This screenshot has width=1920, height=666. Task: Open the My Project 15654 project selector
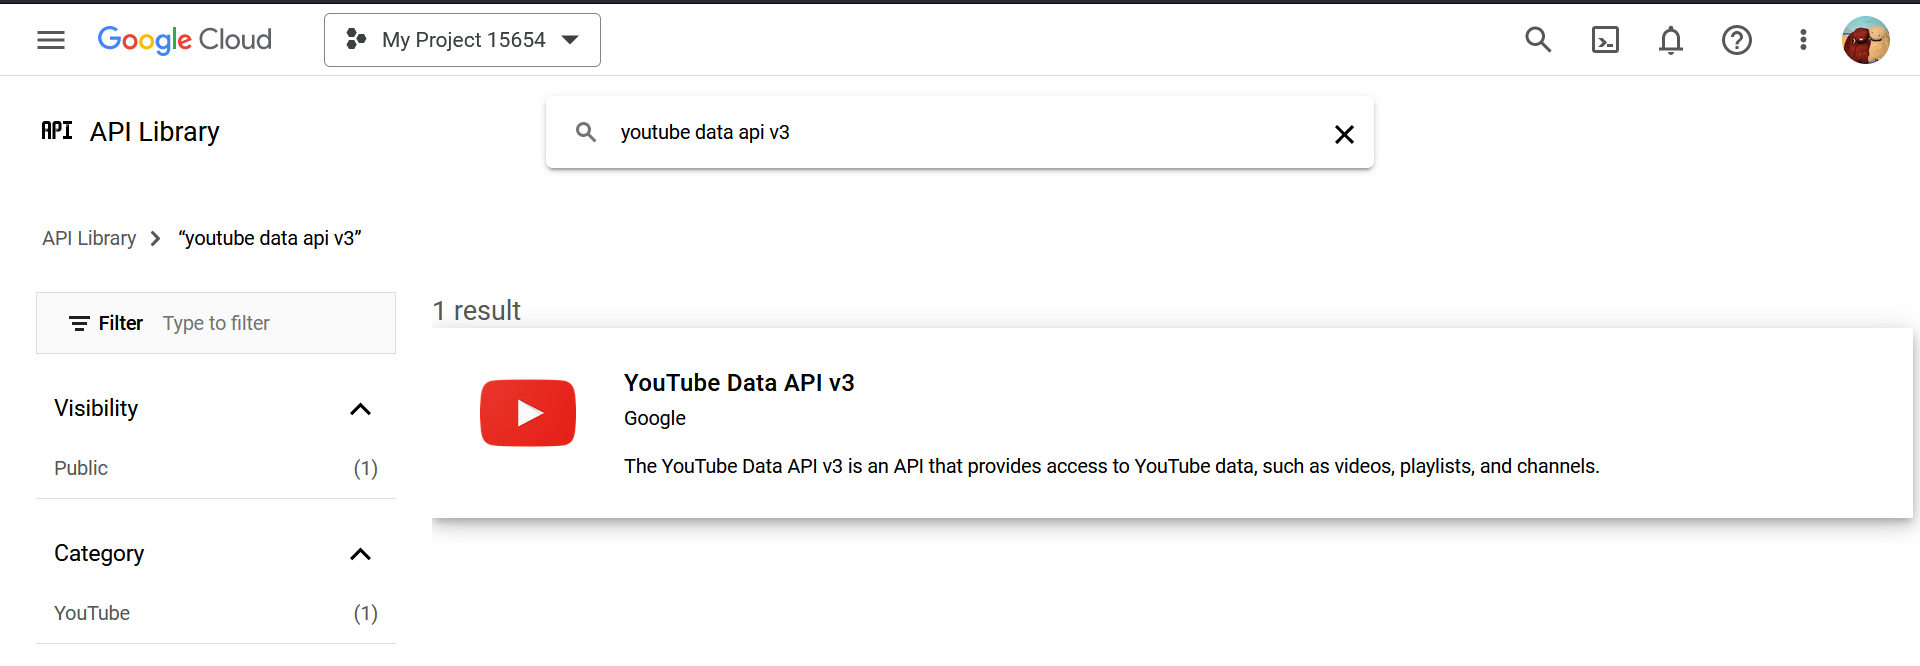tap(461, 40)
